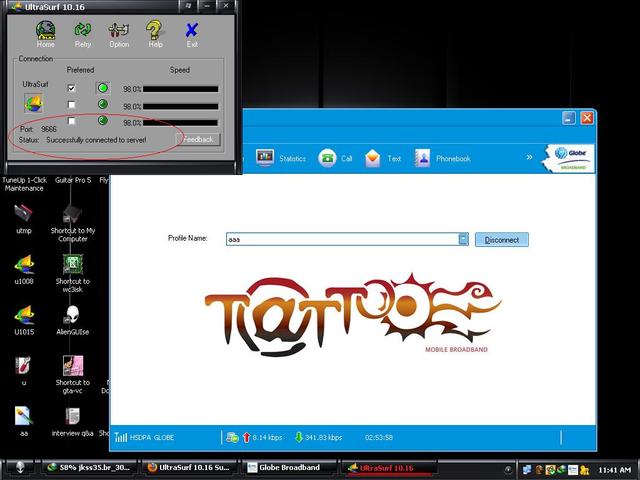Select the u1008 desktop icon
The image size is (640, 480).
coord(24,269)
